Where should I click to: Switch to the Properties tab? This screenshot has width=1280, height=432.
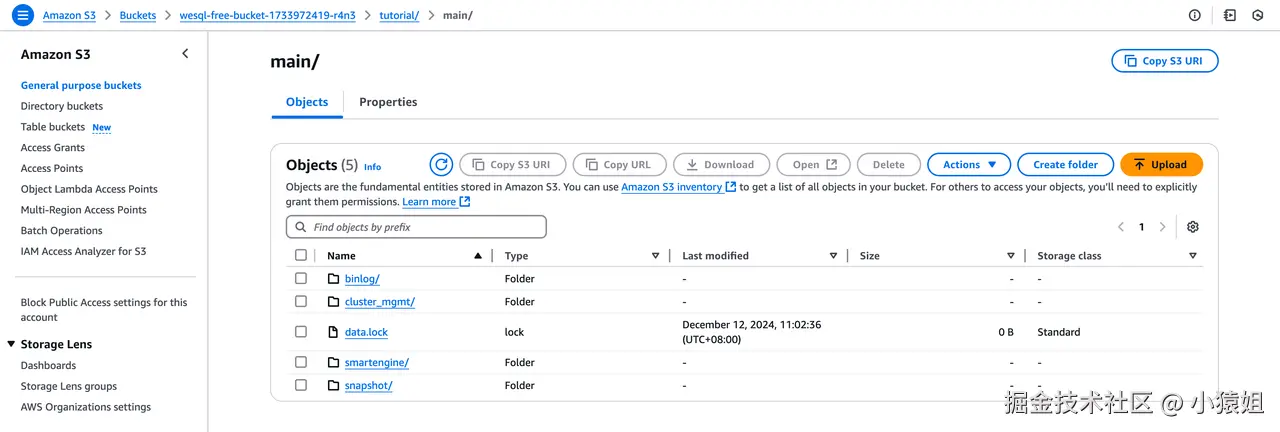tap(388, 102)
